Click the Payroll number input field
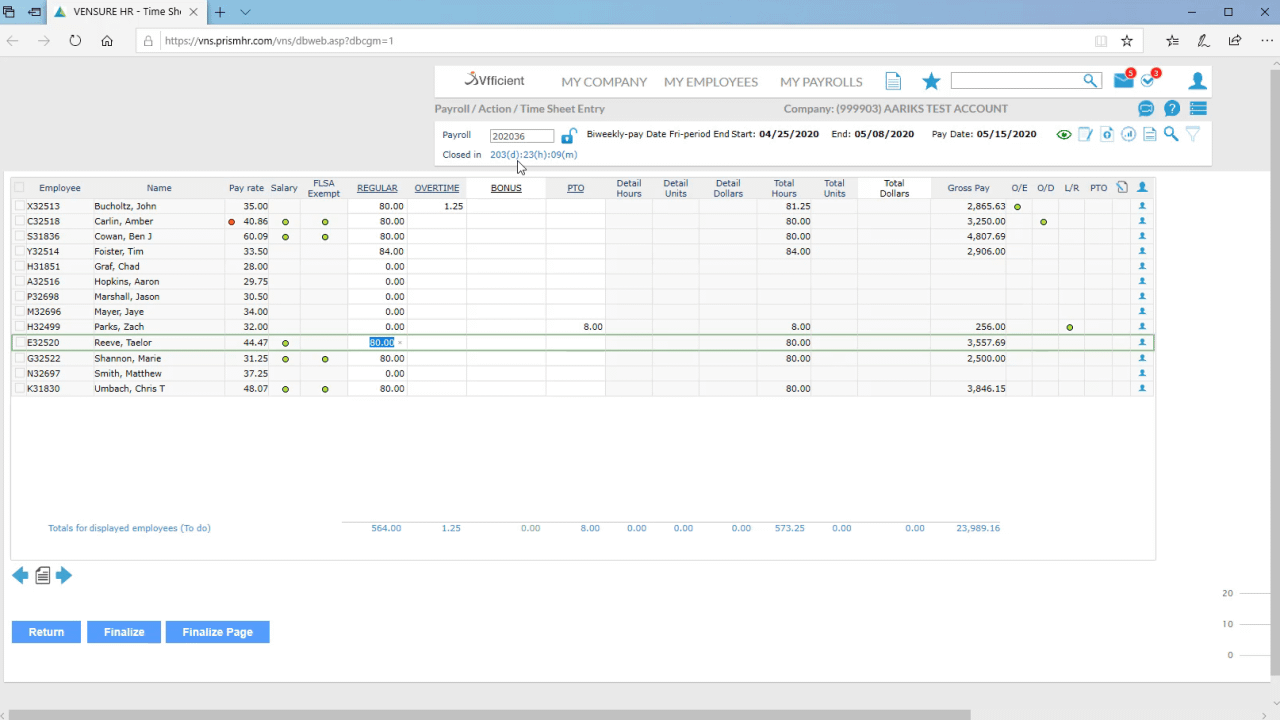Image resolution: width=1280 pixels, height=720 pixels. 521,136
